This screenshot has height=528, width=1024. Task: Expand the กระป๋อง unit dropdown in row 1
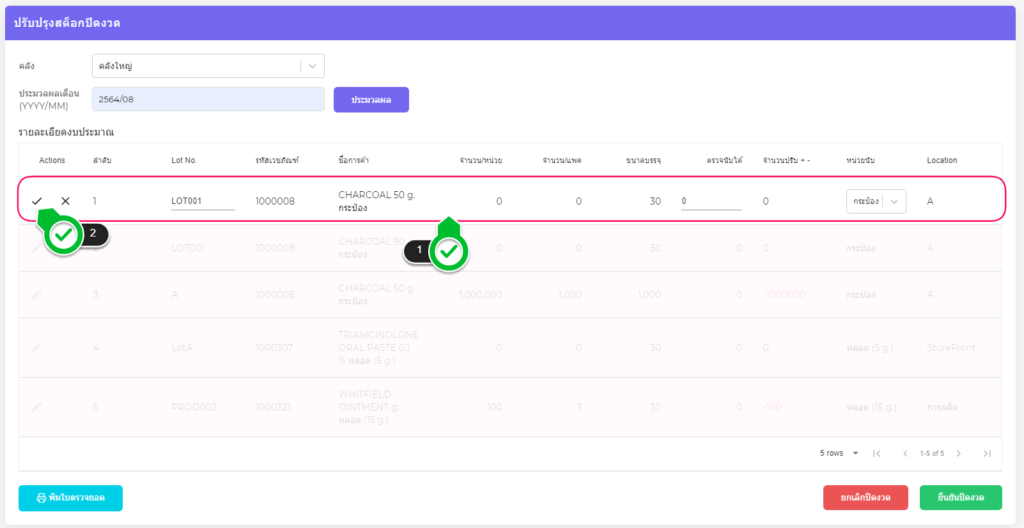pyautogui.click(x=894, y=201)
